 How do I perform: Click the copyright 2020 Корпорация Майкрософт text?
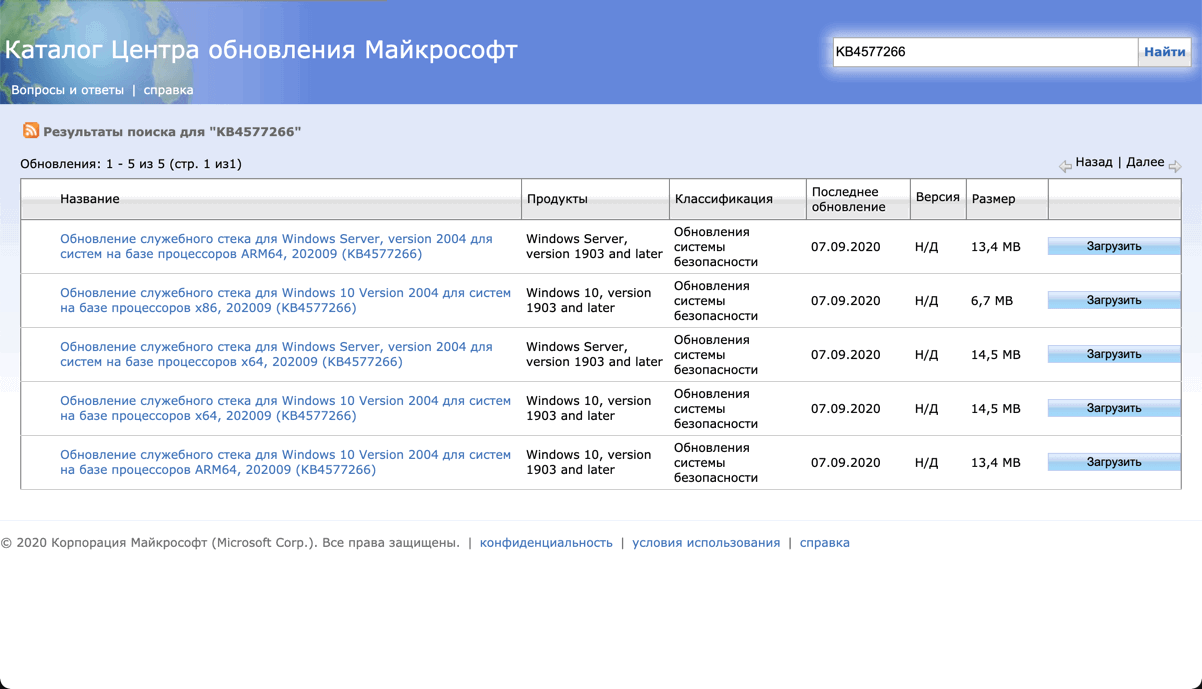(x=230, y=543)
